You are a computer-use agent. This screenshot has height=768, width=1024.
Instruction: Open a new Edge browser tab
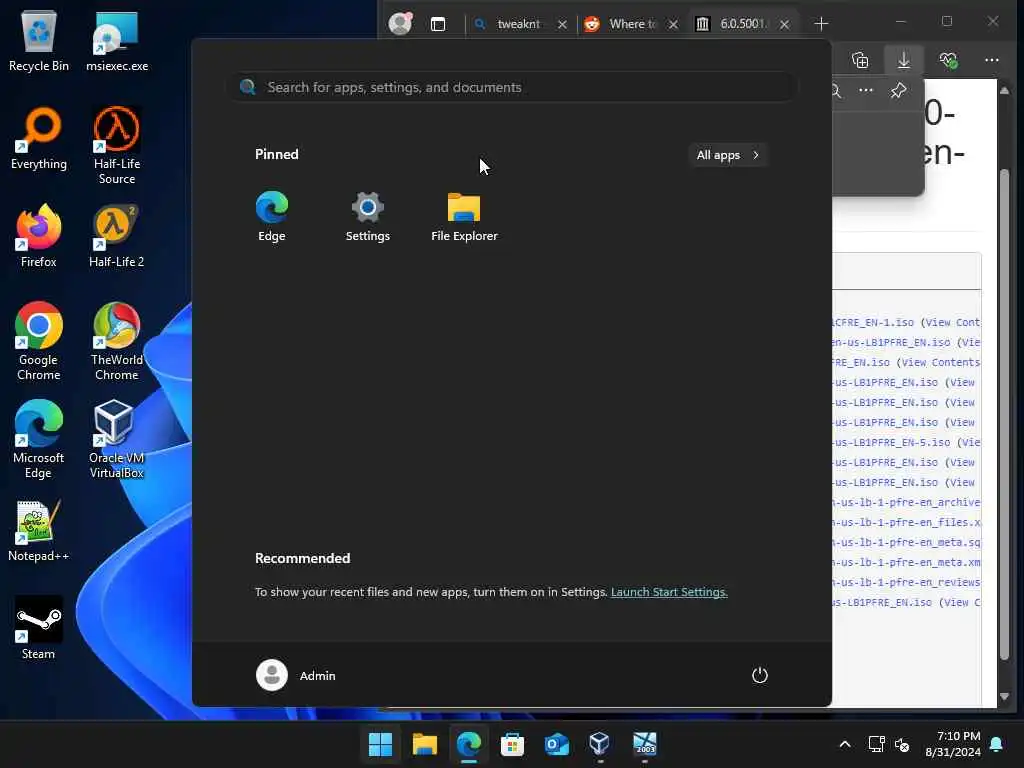(x=821, y=24)
